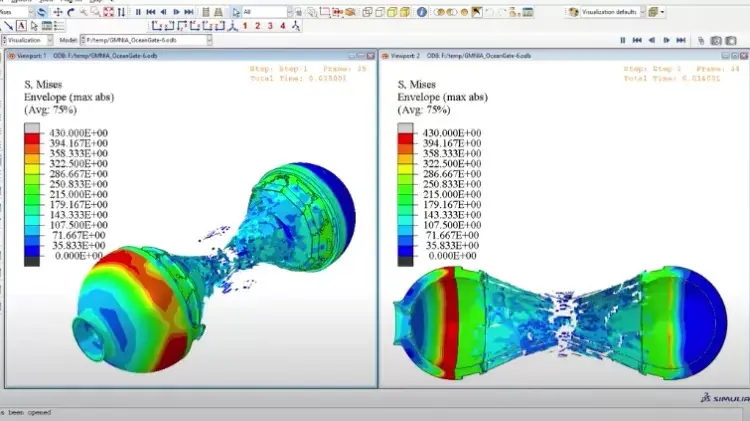Screen dimensions: 750x421
Task: Click the second display group circles icon
Action: [452, 12]
